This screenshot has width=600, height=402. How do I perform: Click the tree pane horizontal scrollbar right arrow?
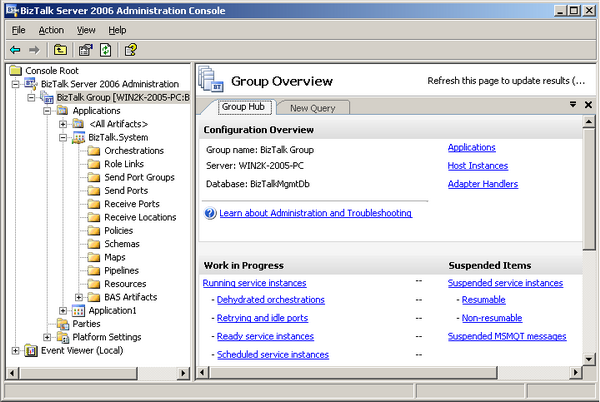coord(183,373)
